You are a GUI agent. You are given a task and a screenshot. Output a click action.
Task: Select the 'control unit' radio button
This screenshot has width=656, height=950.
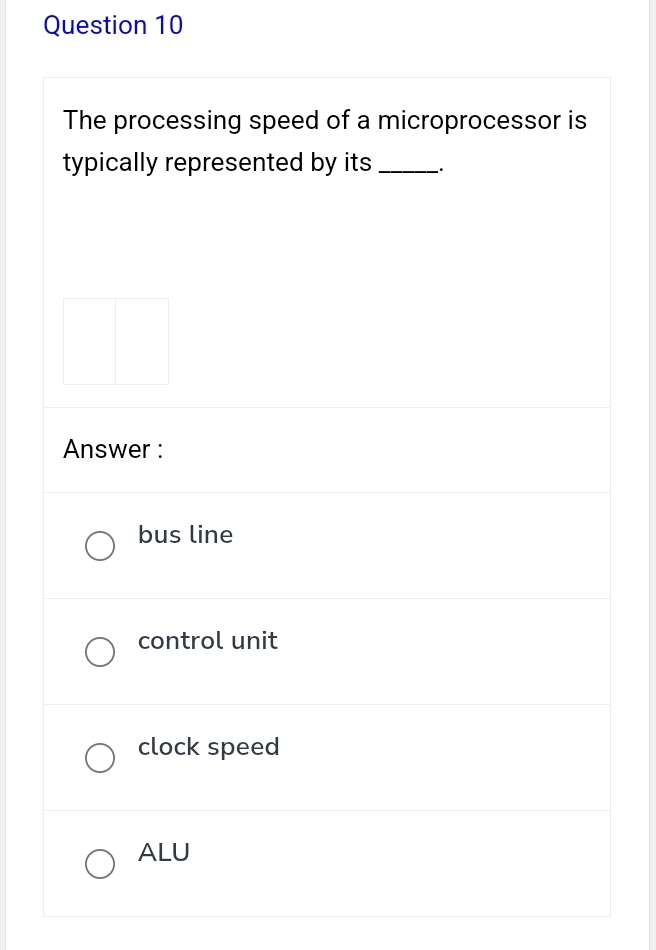(x=100, y=652)
